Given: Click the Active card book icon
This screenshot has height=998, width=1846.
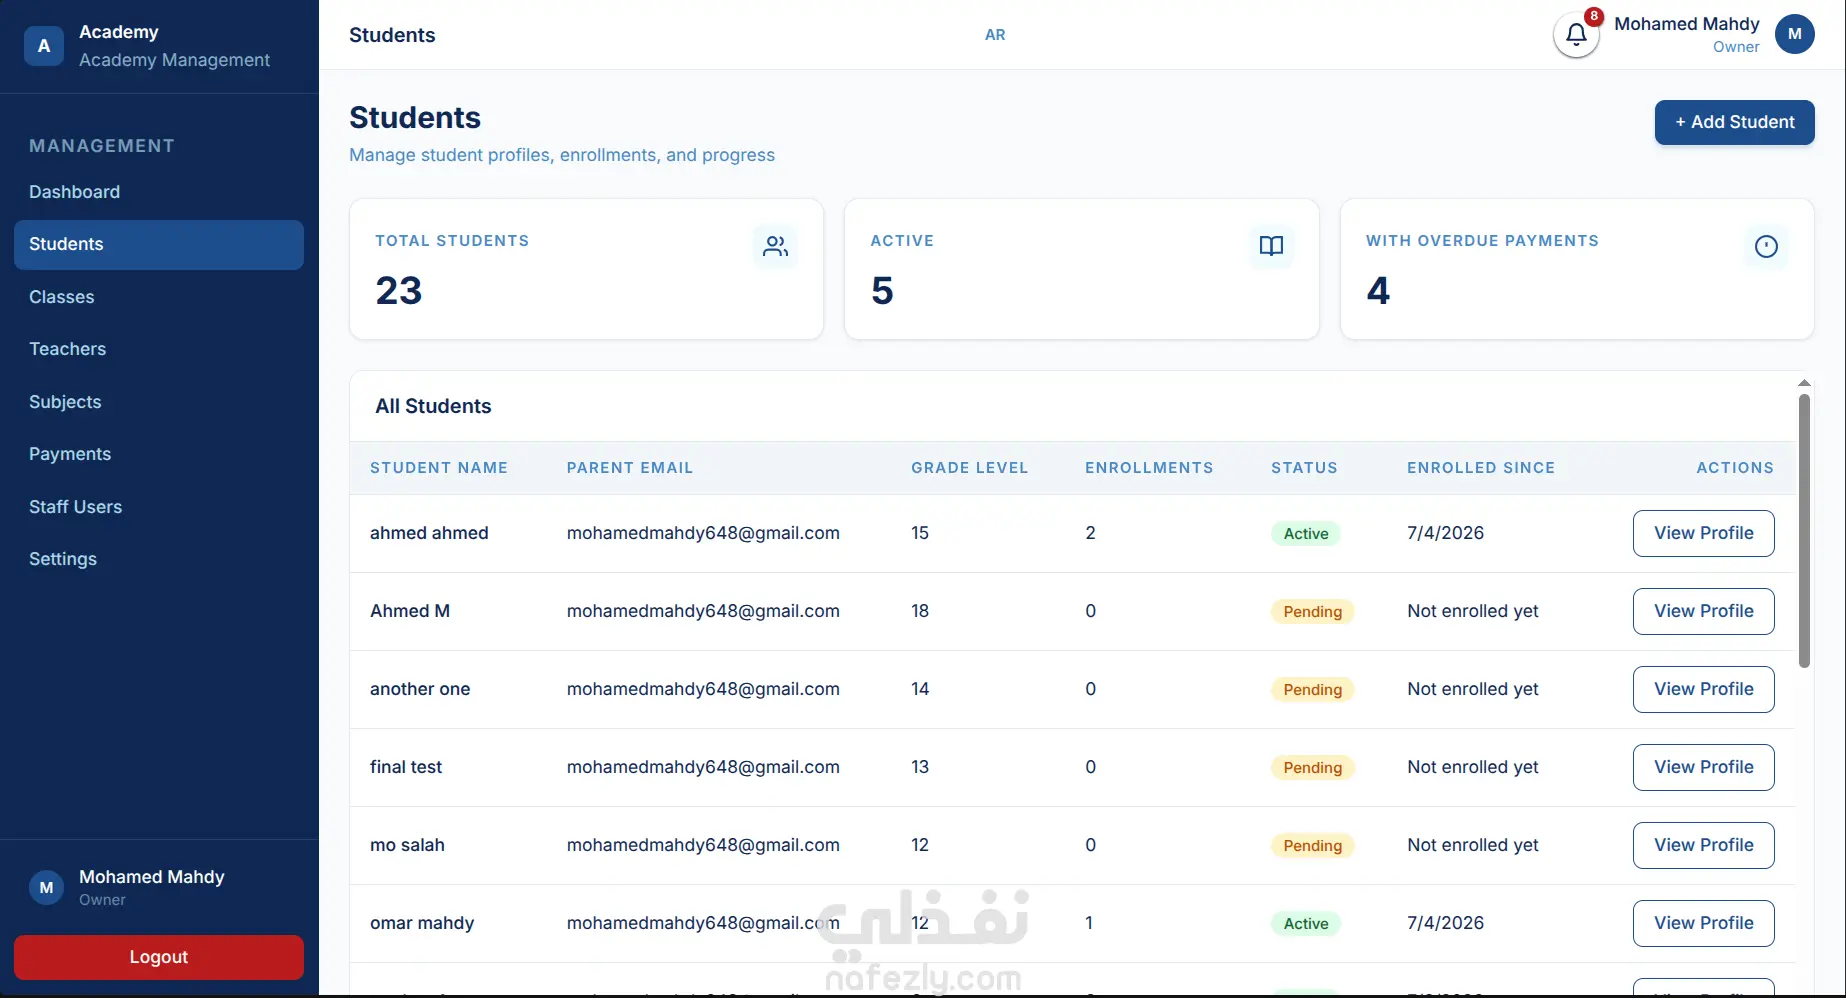Looking at the screenshot, I should pos(1271,246).
